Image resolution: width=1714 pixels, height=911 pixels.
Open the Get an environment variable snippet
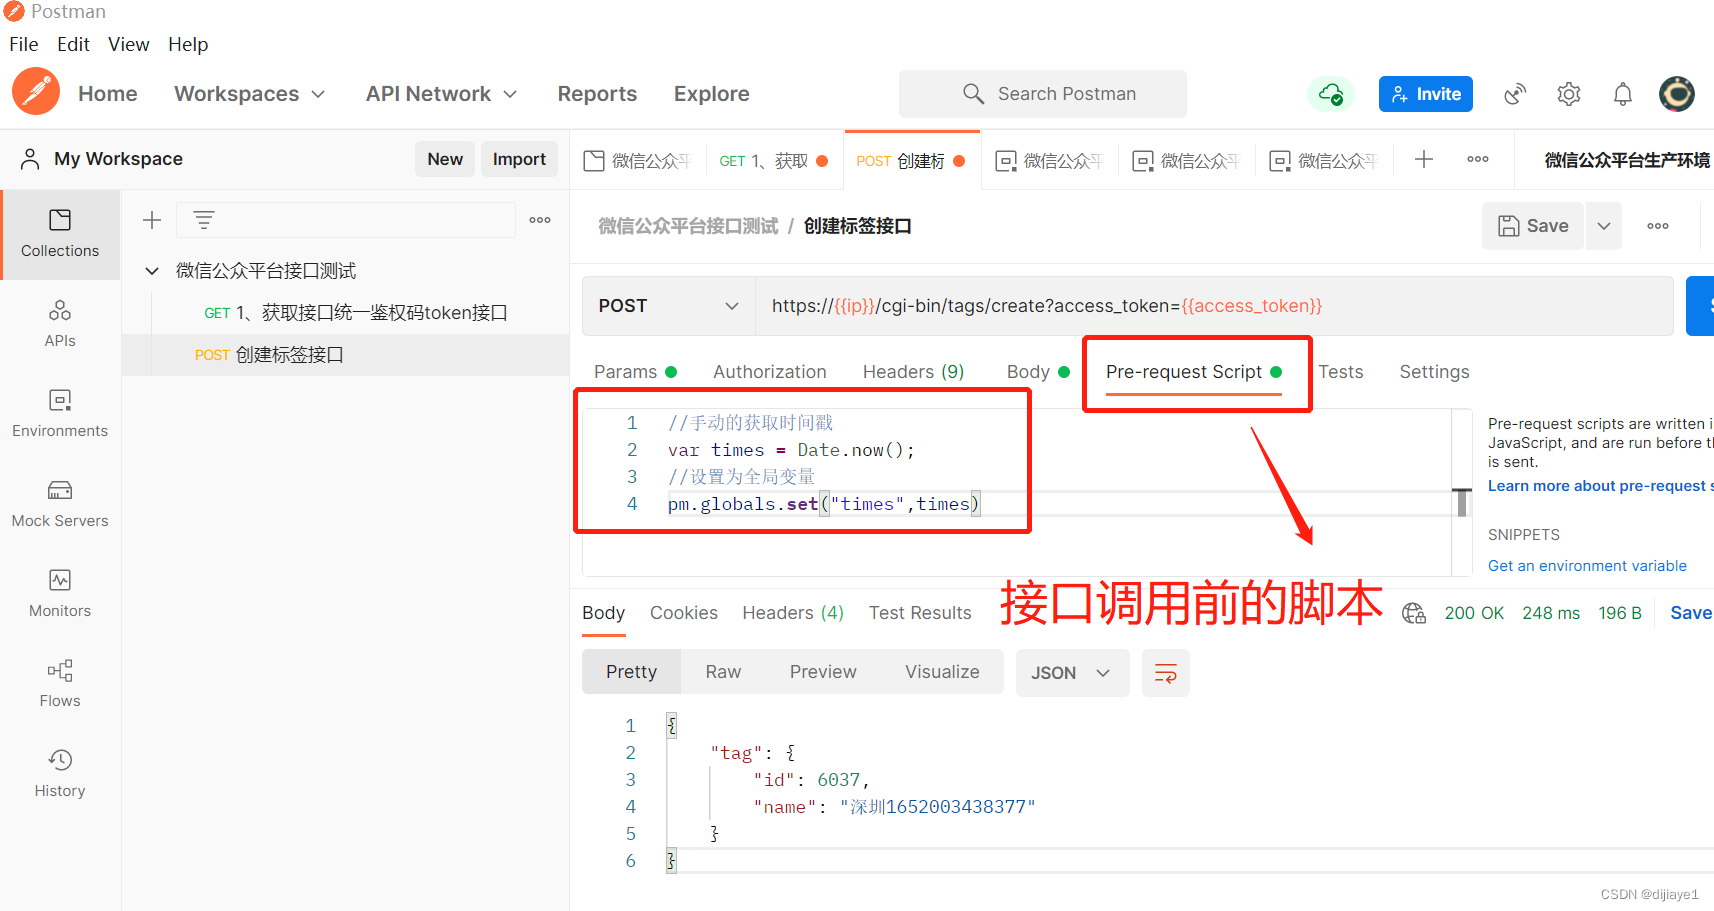click(1587, 565)
